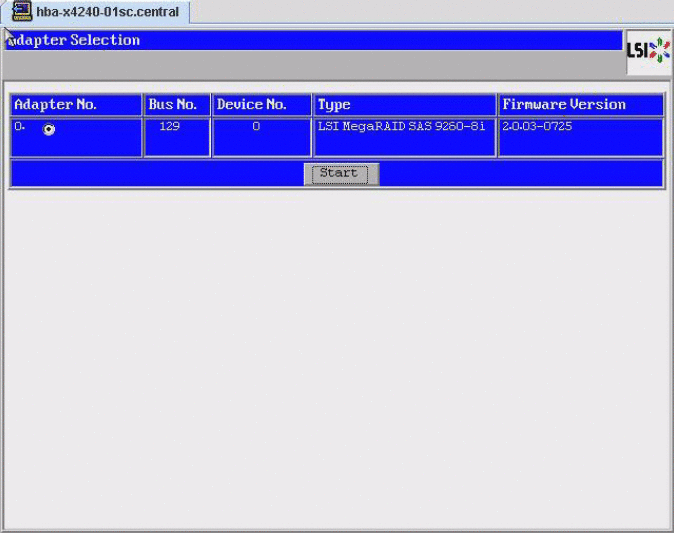Click the Device No. column header
Viewport: 674px width, 533px height.
click(262, 104)
